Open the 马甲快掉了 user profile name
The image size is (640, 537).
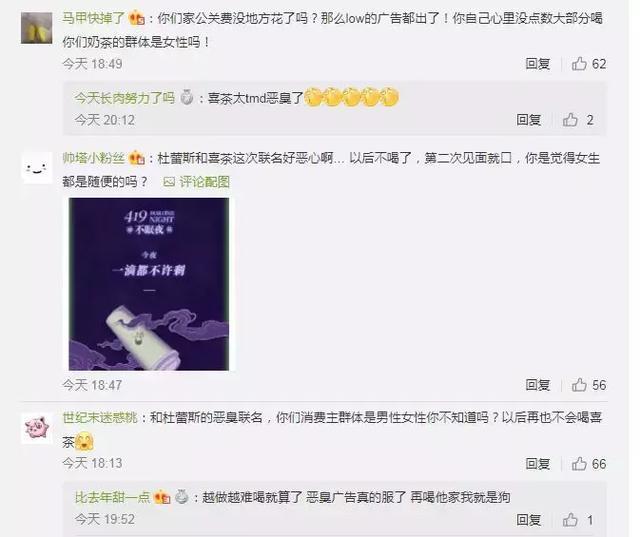coord(93,18)
